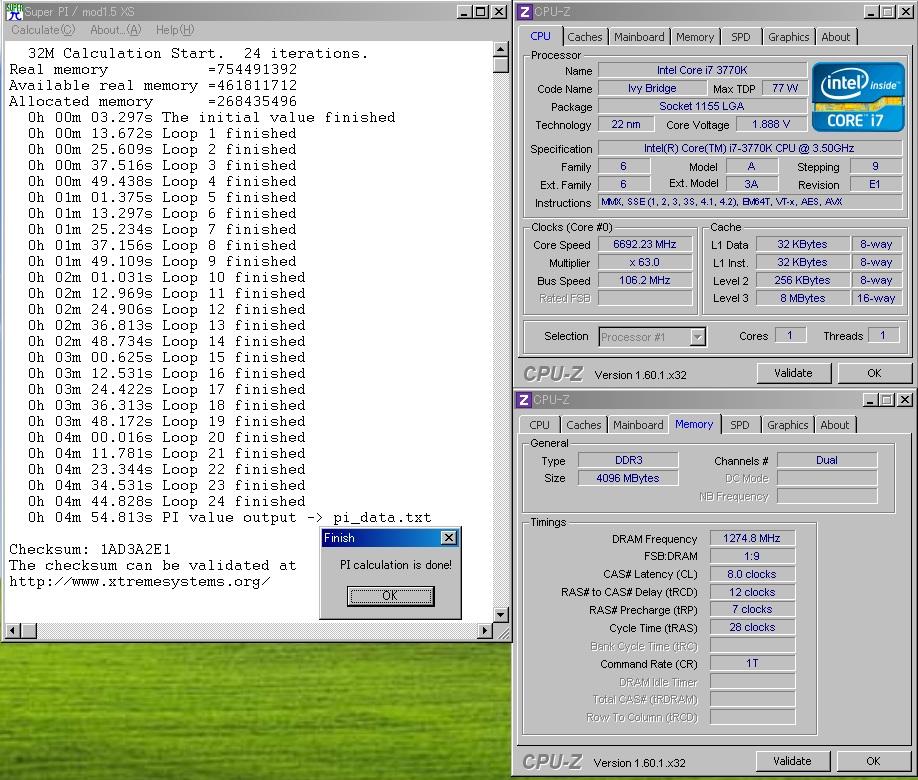Switch to CPU tab in lower CPU-Z
The height and width of the screenshot is (780, 918).
539,425
